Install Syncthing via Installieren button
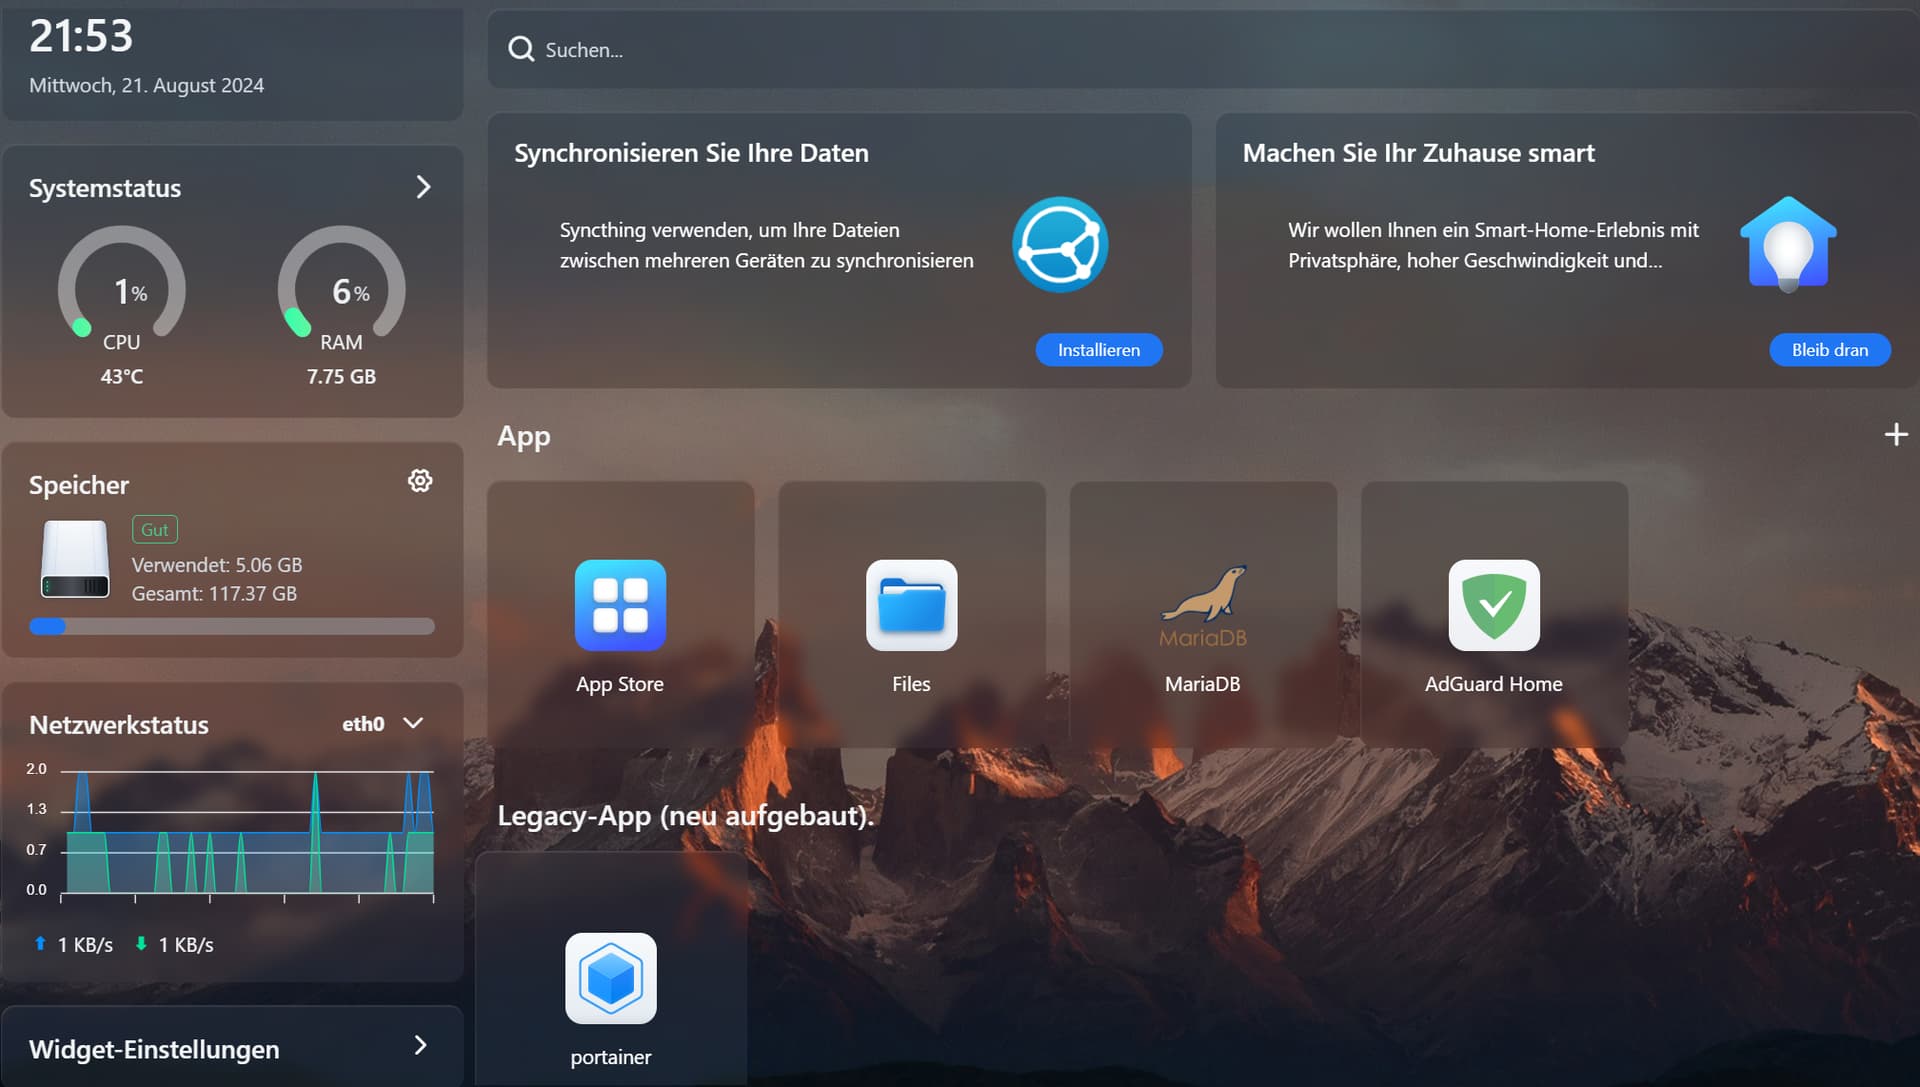 pos(1099,350)
